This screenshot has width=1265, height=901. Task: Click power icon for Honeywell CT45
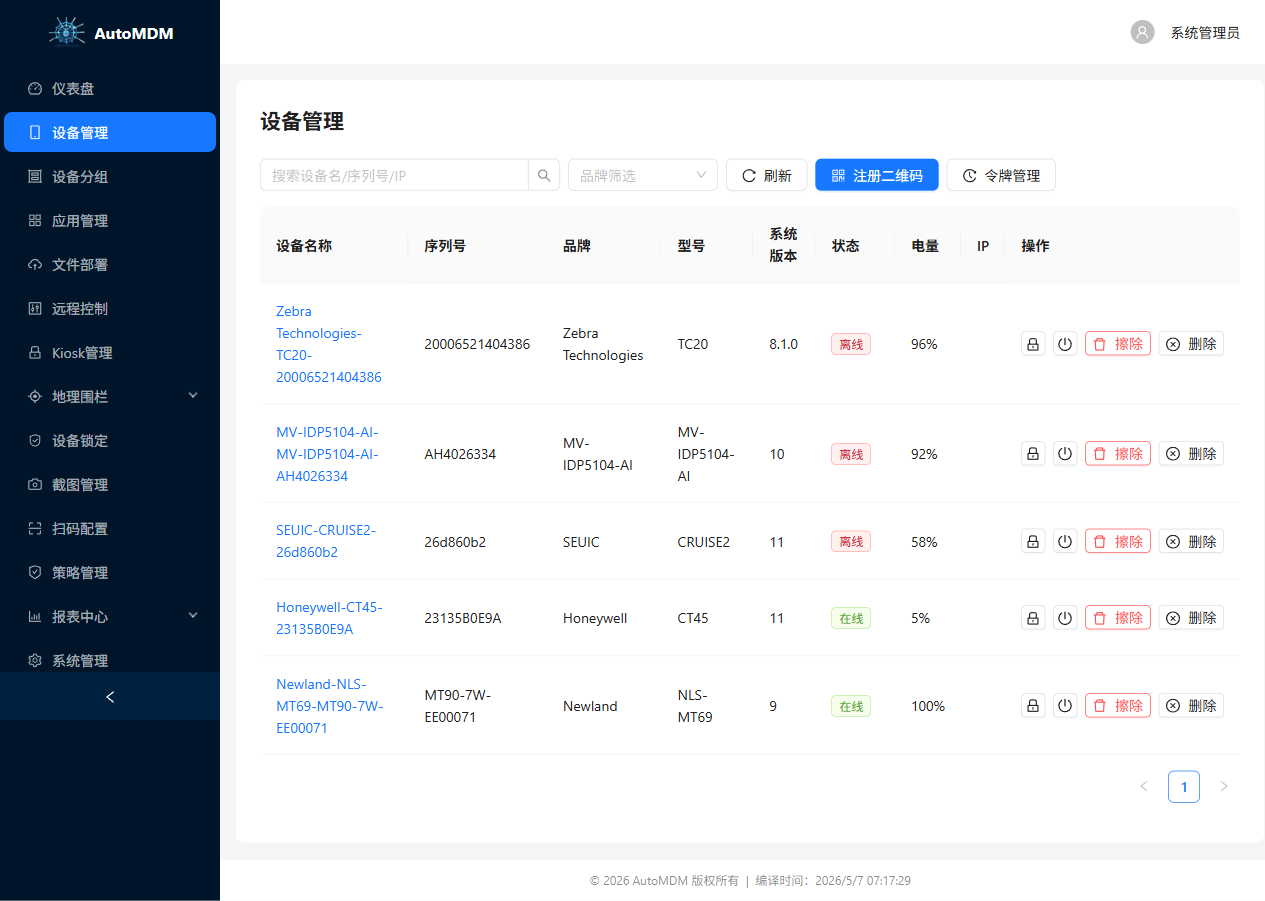[x=1065, y=618]
